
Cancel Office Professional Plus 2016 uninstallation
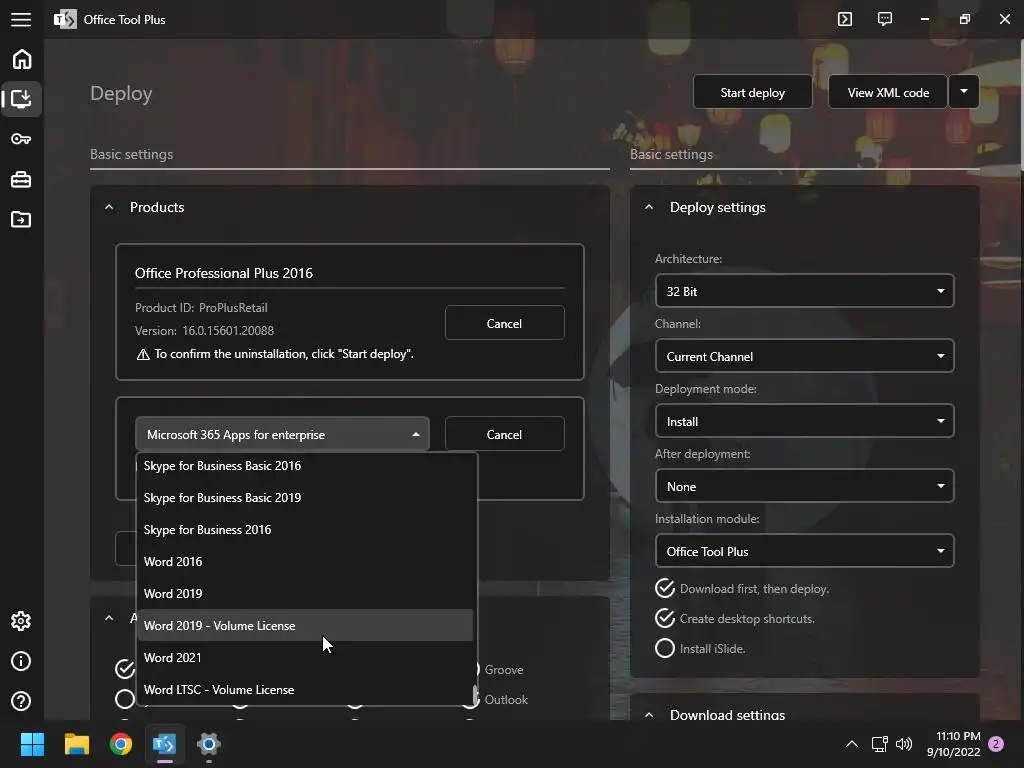[504, 323]
